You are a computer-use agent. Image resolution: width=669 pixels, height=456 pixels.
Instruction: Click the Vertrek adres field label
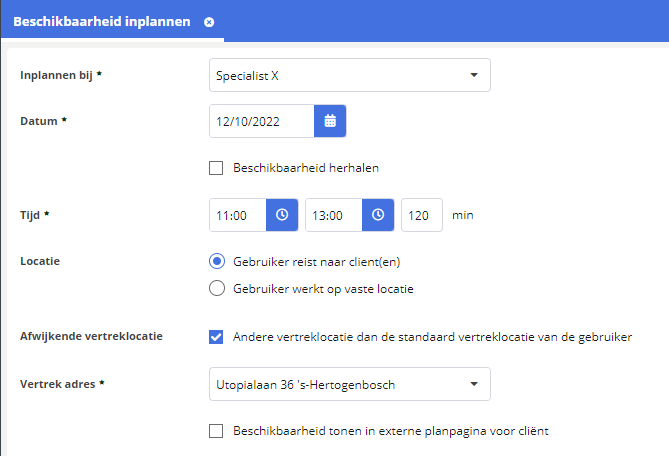pyautogui.click(x=61, y=384)
